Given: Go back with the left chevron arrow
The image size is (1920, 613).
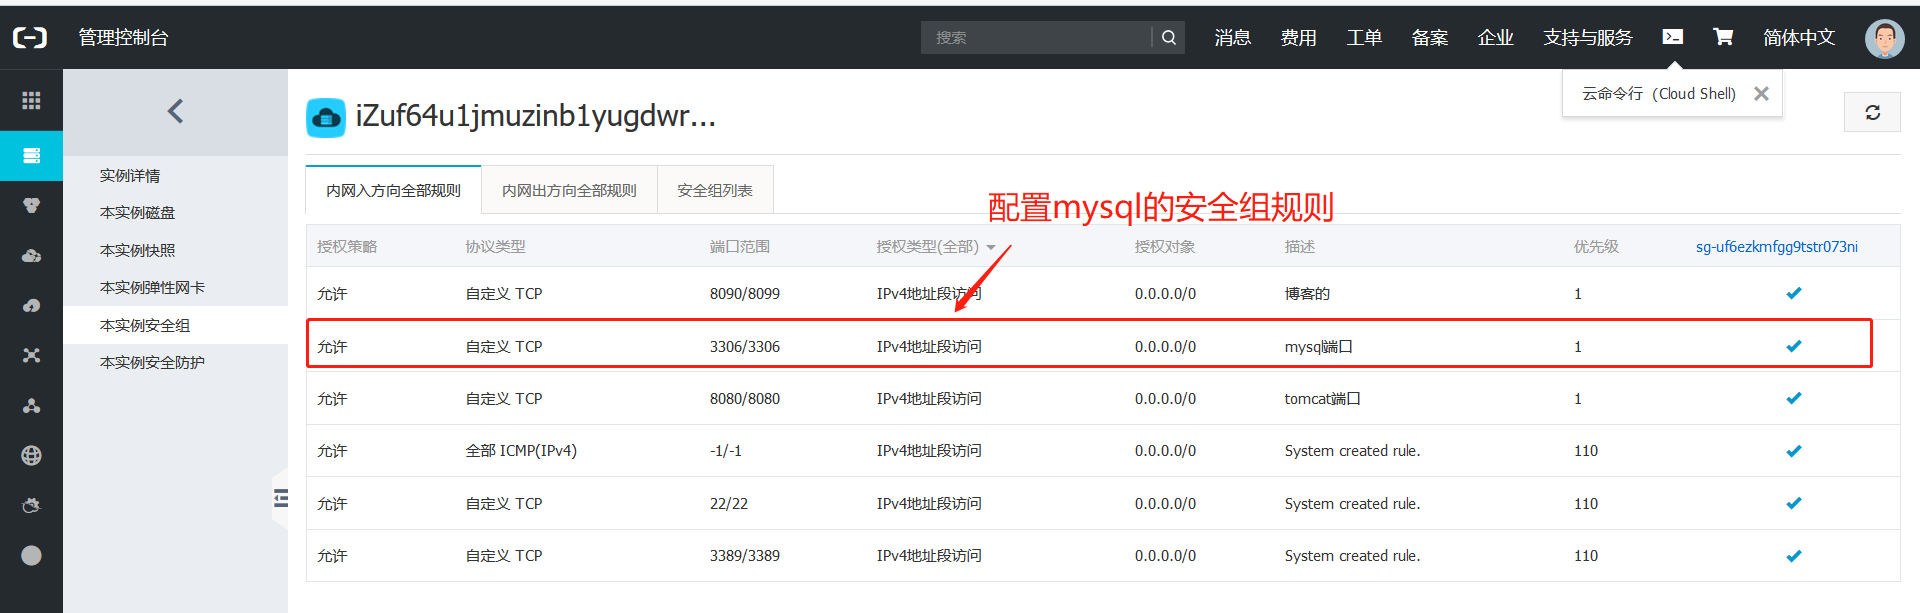Looking at the screenshot, I should 175,111.
